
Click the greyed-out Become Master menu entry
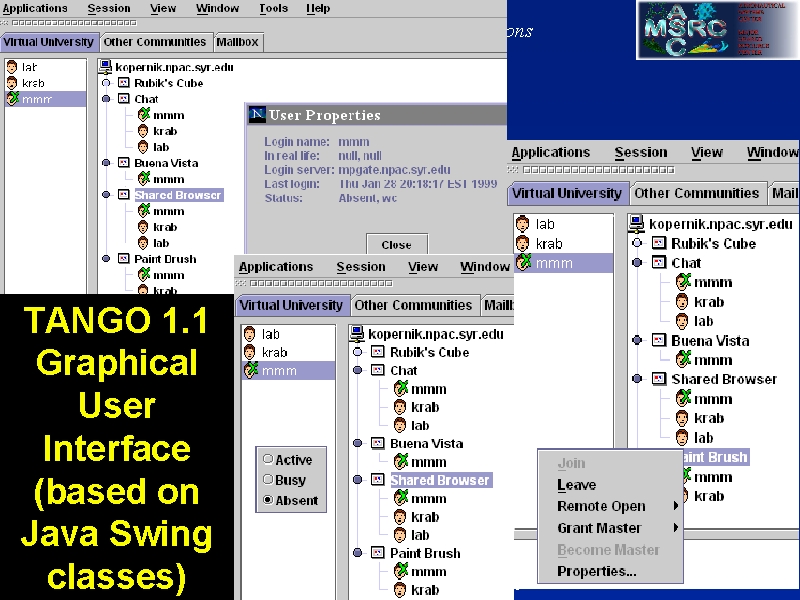[x=608, y=550]
